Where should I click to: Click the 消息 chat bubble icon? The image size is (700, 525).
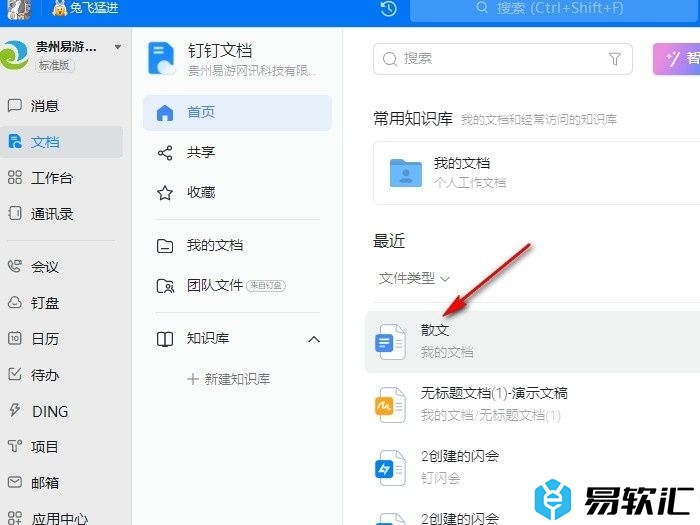15,106
